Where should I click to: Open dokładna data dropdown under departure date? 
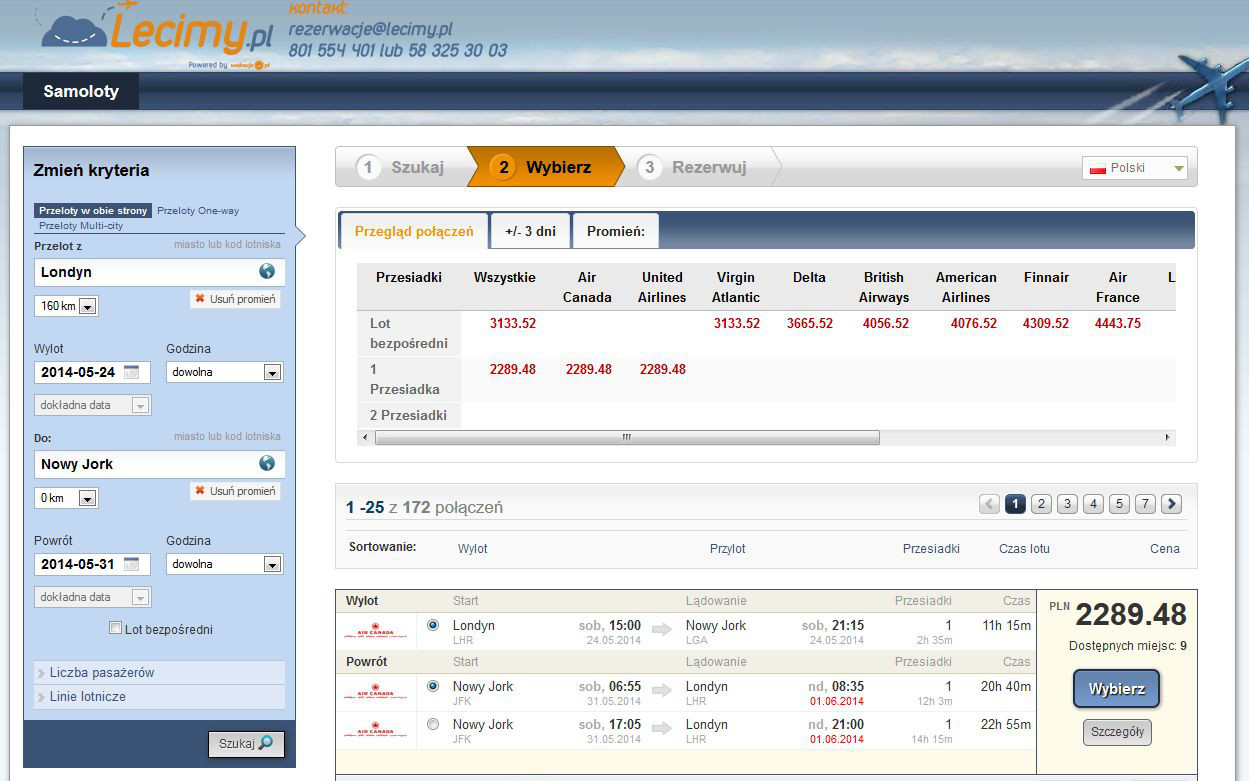(93, 405)
